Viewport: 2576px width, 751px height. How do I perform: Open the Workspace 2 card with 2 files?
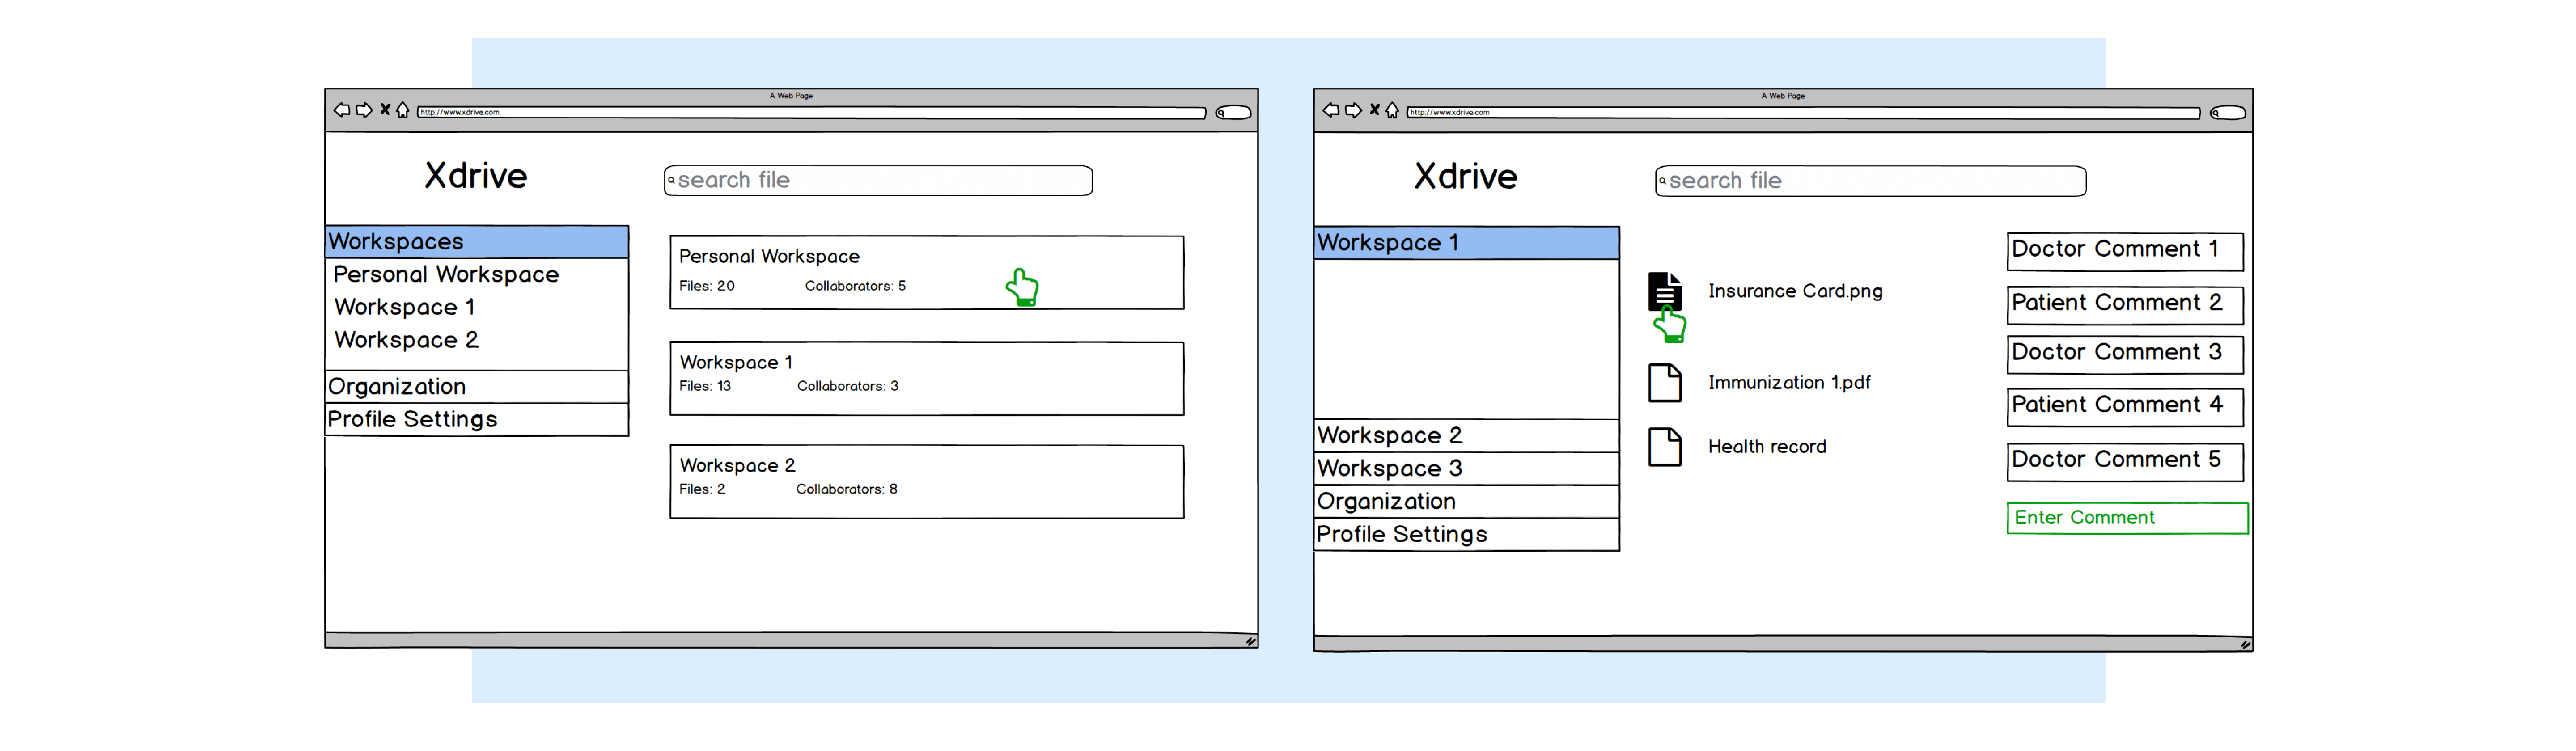[x=926, y=482]
